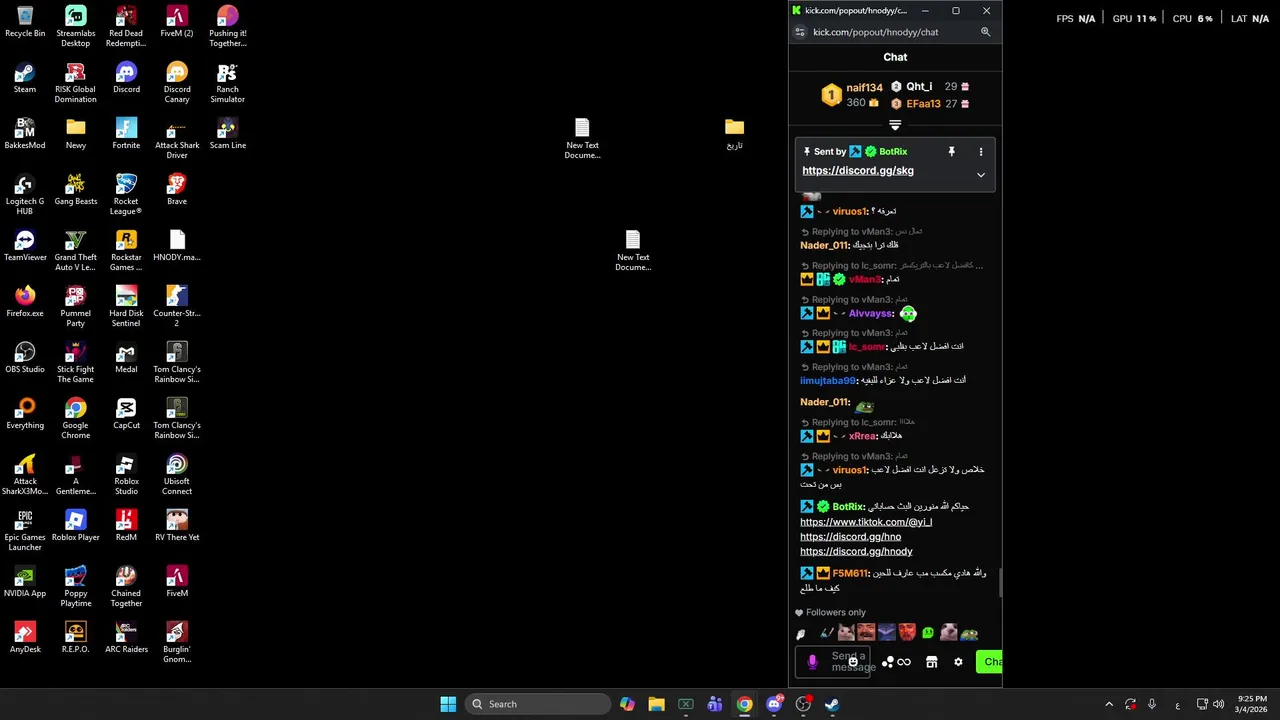Select the BakkesMod desktop icon
Viewport: 1280px width, 720px height.
coord(25,134)
